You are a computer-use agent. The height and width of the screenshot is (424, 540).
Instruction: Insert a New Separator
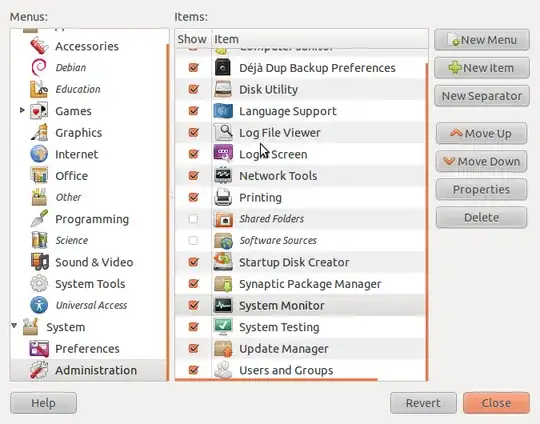pyautogui.click(x=482, y=96)
